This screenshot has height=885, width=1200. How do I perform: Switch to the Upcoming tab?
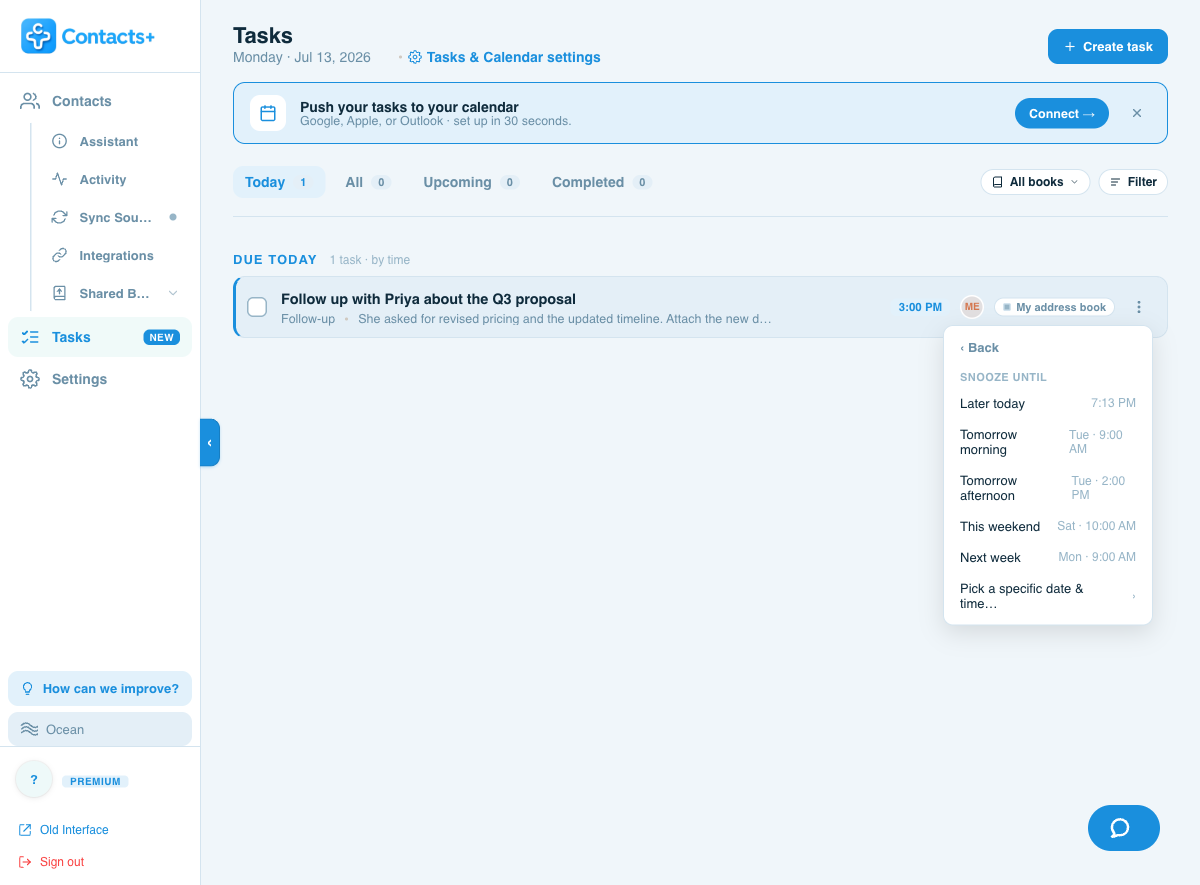point(470,182)
